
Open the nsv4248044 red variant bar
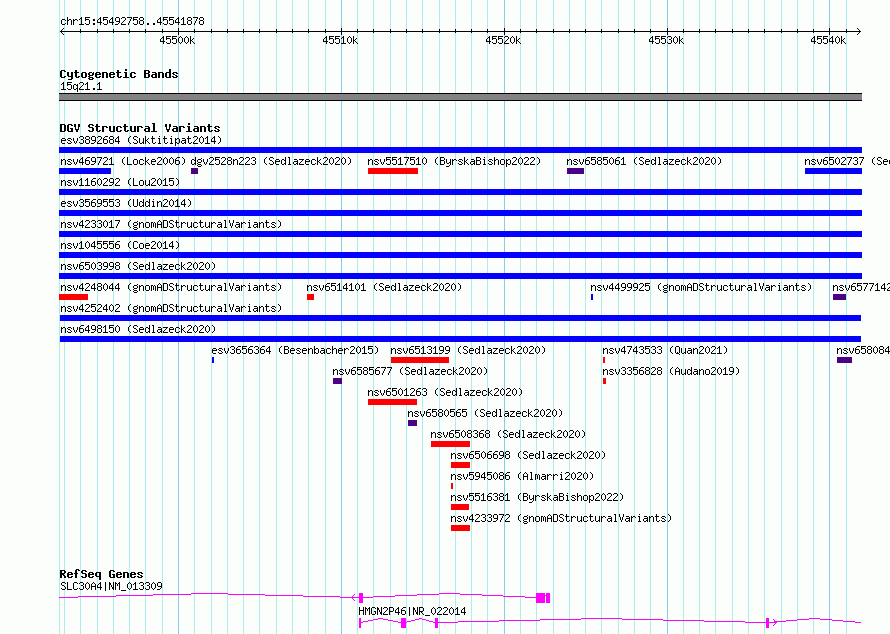click(x=74, y=297)
